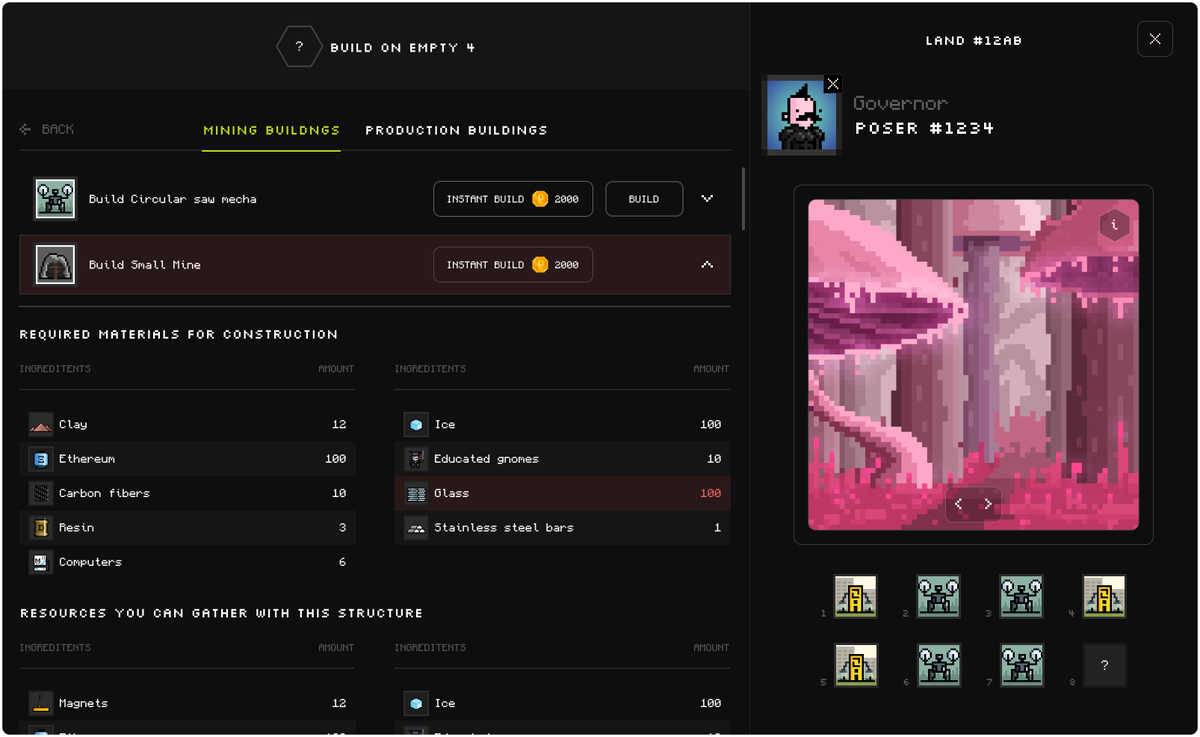Select building slot 1 yellow building
The height and width of the screenshot is (737, 1200).
tap(856, 597)
